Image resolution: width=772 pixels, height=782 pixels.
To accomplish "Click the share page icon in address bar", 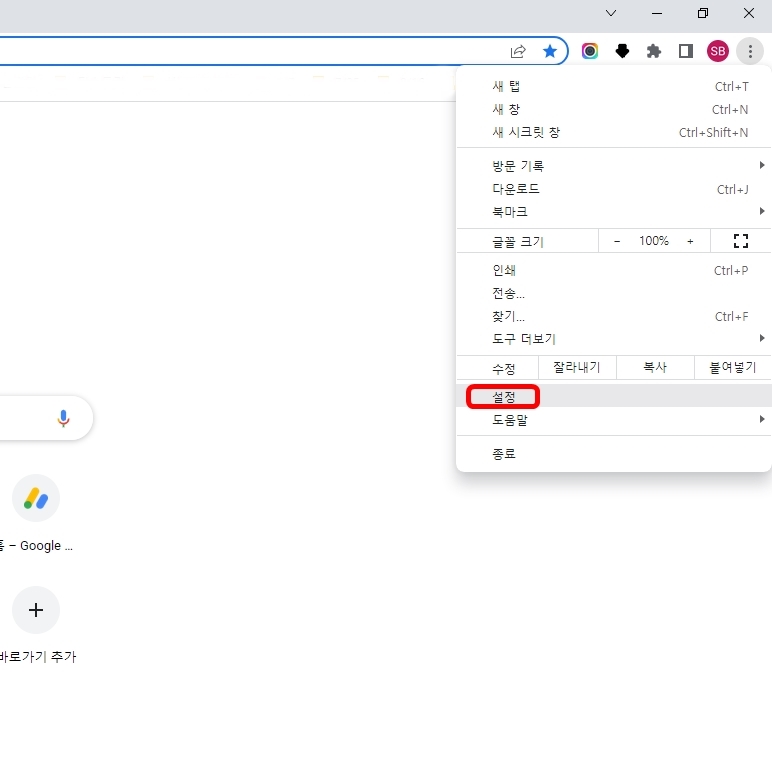I will (x=518, y=51).
